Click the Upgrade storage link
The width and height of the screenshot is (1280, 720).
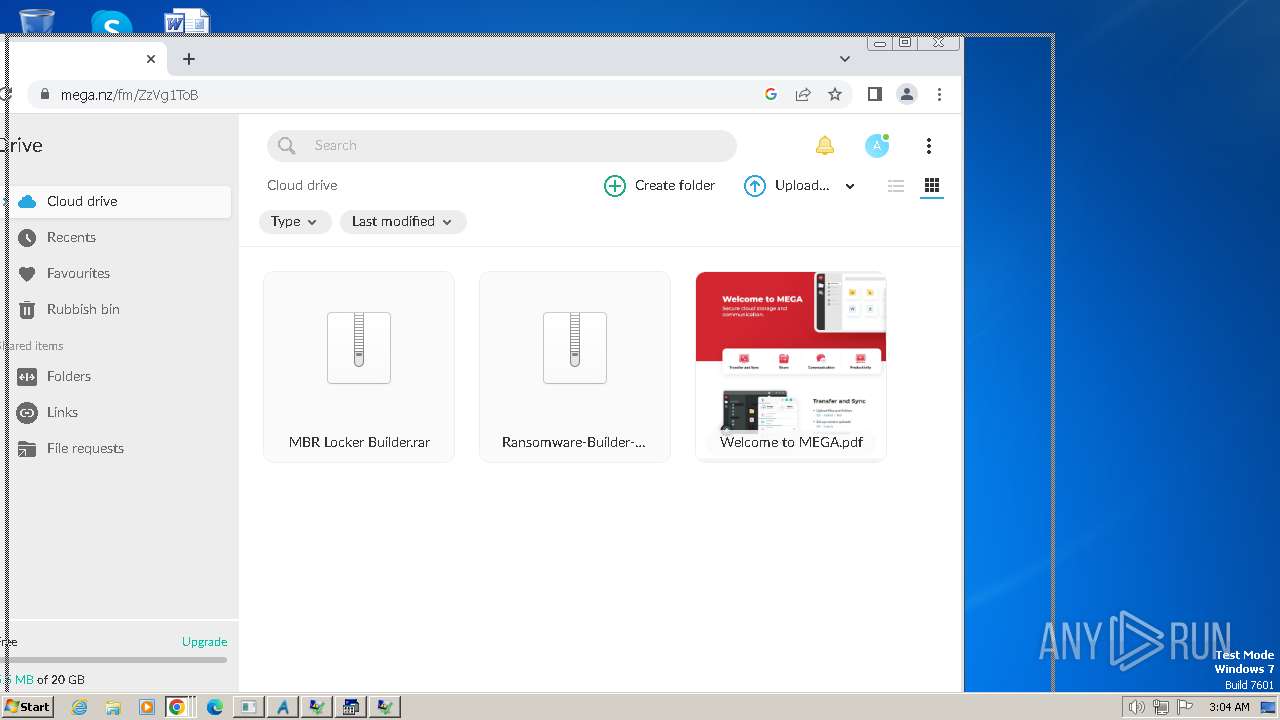[205, 642]
